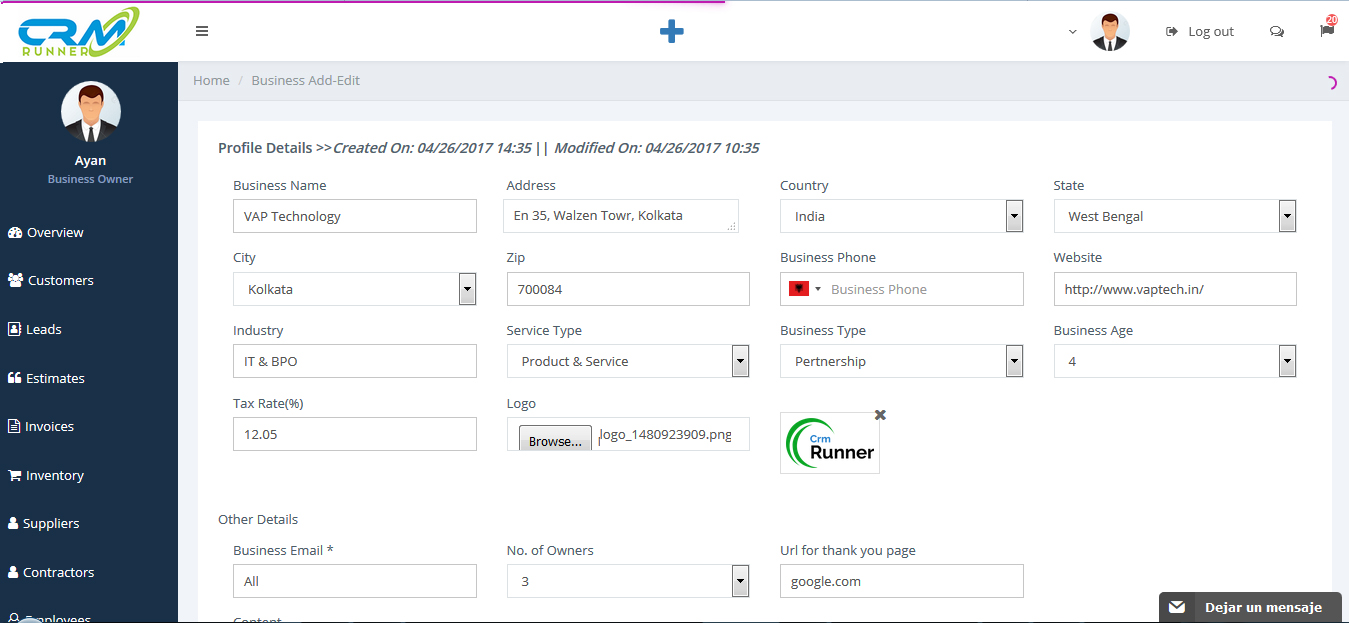This screenshot has width=1349, height=623.
Task: Open Suppliers section from the sidebar
Action: [51, 522]
